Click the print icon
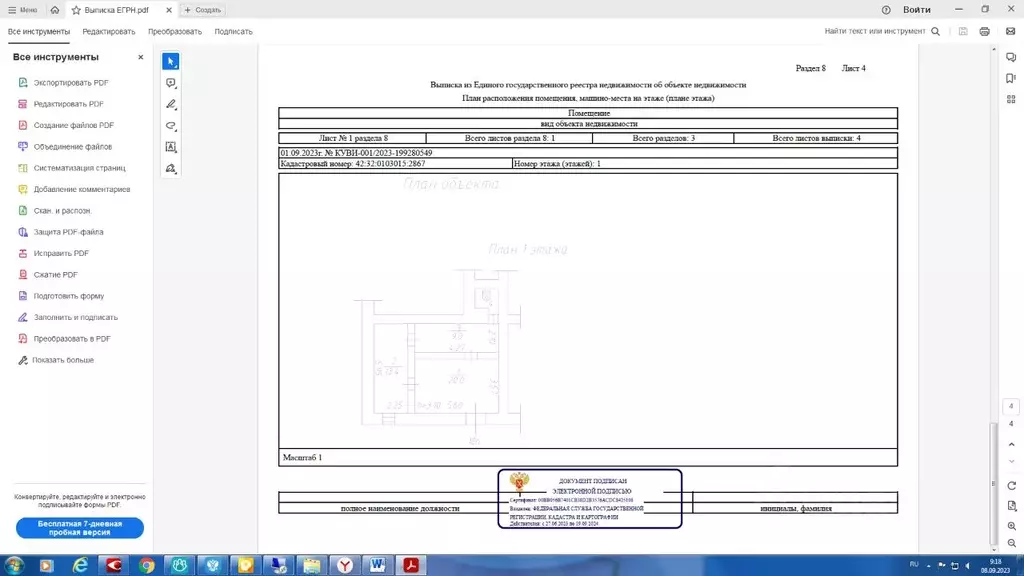This screenshot has width=1024, height=576. (985, 31)
